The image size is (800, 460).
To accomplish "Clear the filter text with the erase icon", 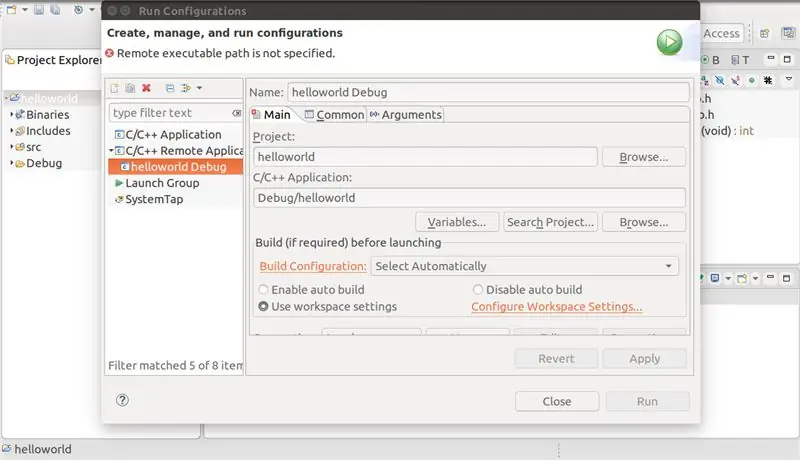I will click(236, 113).
